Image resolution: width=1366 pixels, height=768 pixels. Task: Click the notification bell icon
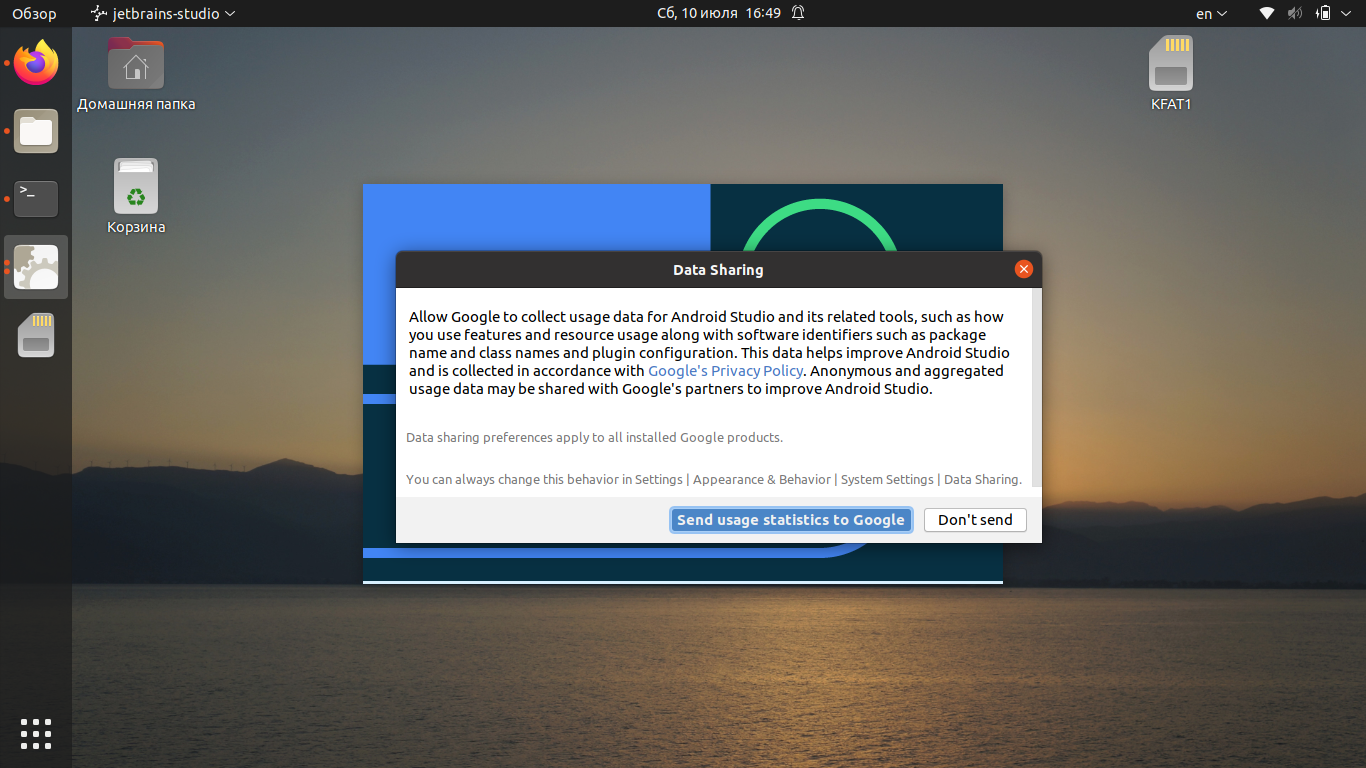click(x=798, y=13)
